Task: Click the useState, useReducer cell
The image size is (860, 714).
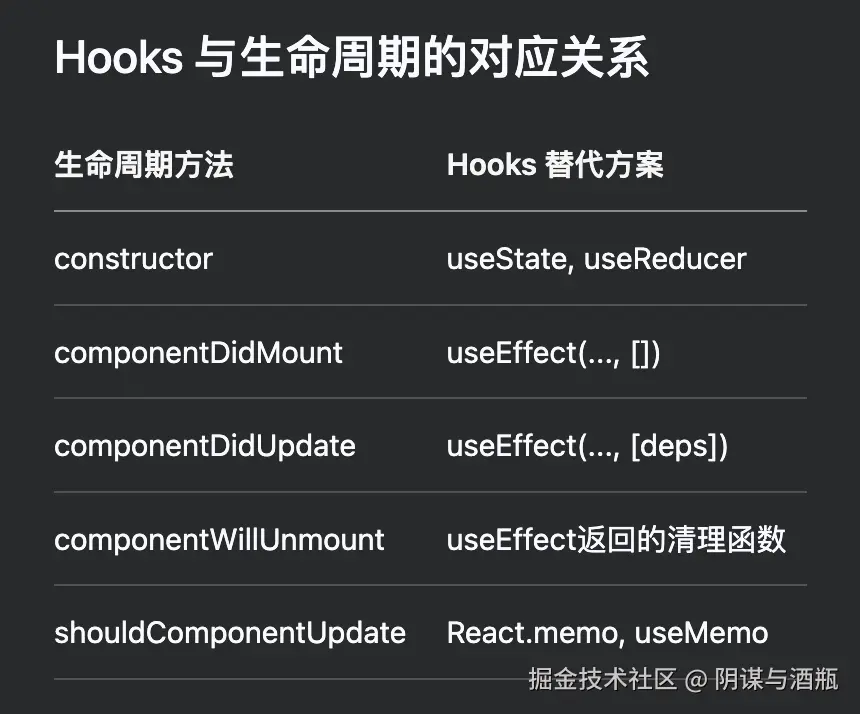Action: click(x=596, y=259)
